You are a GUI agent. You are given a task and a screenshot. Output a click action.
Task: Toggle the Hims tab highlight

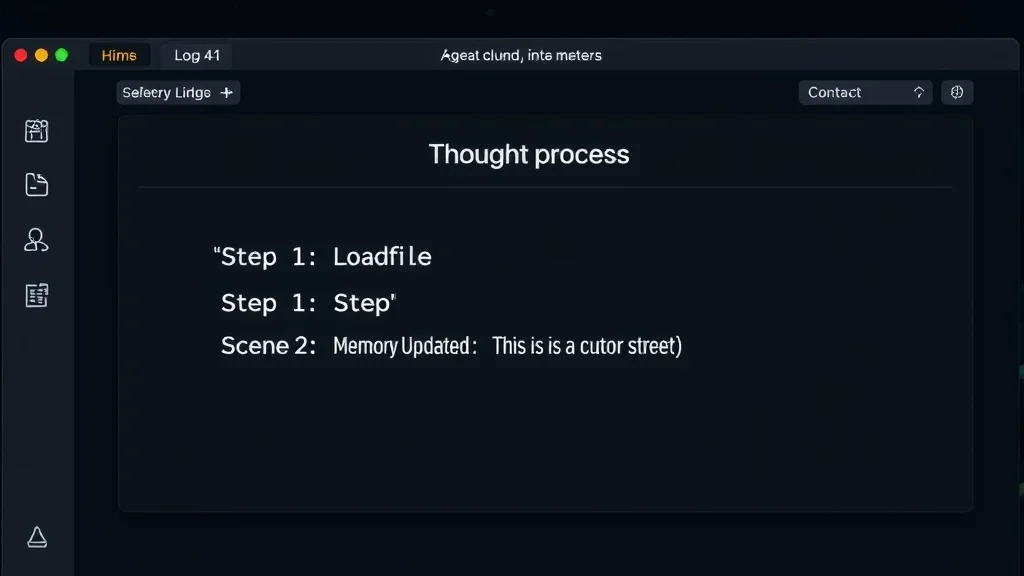pyautogui.click(x=119, y=55)
